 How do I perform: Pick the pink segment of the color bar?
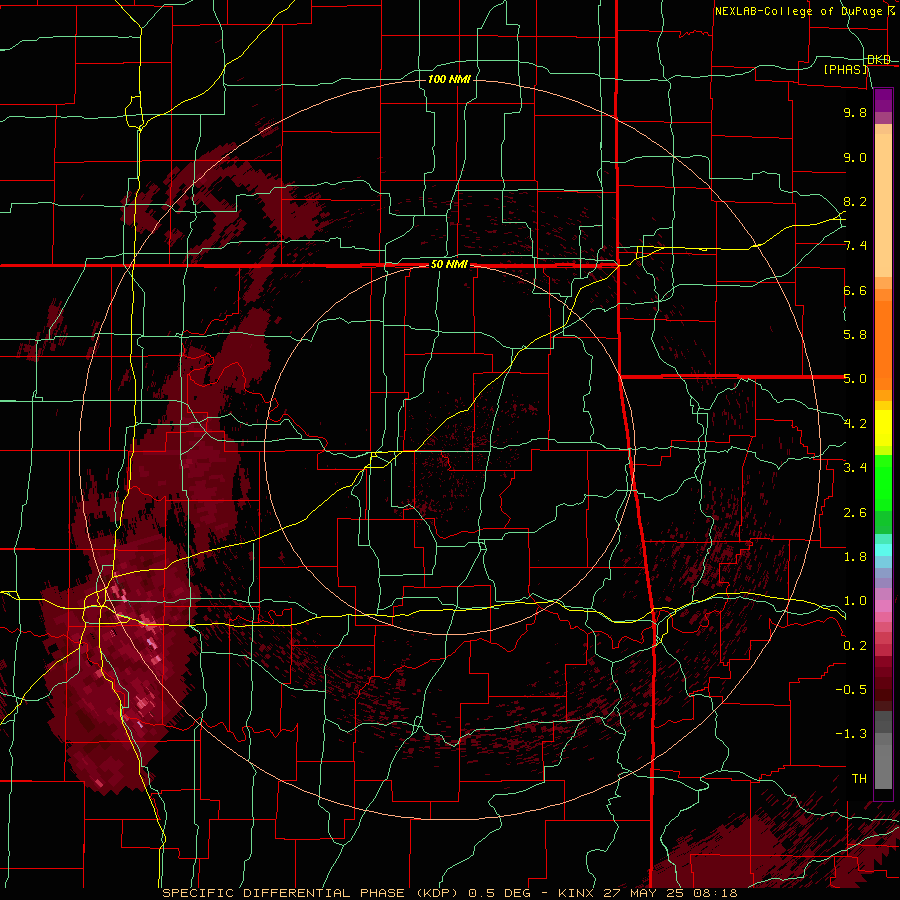(883, 606)
